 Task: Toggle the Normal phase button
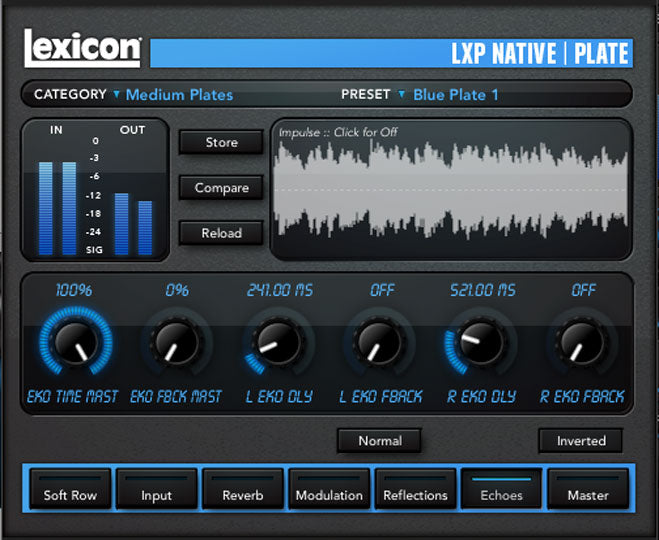(379, 440)
